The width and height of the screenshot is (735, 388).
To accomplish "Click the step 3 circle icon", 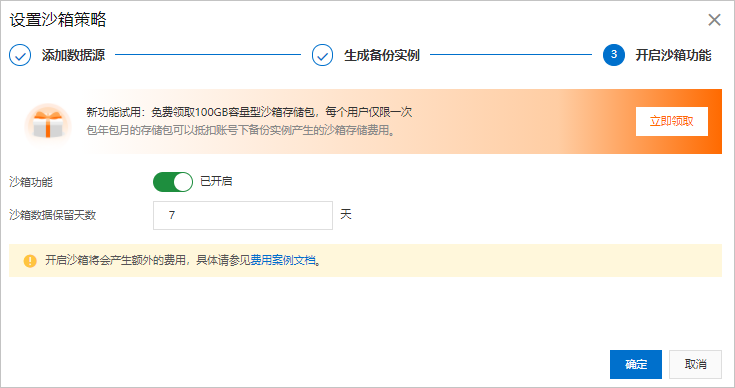I will point(614,55).
